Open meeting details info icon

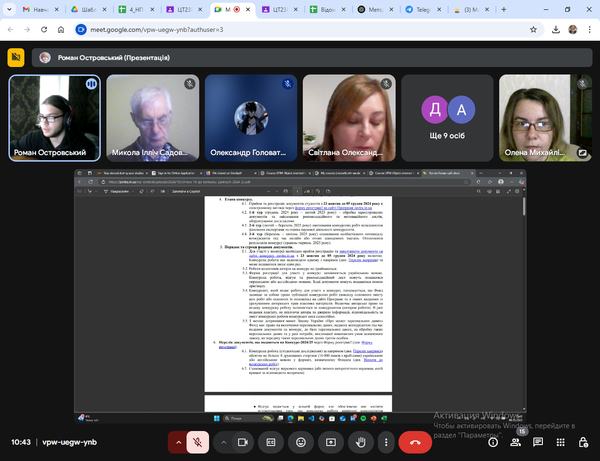point(488,441)
